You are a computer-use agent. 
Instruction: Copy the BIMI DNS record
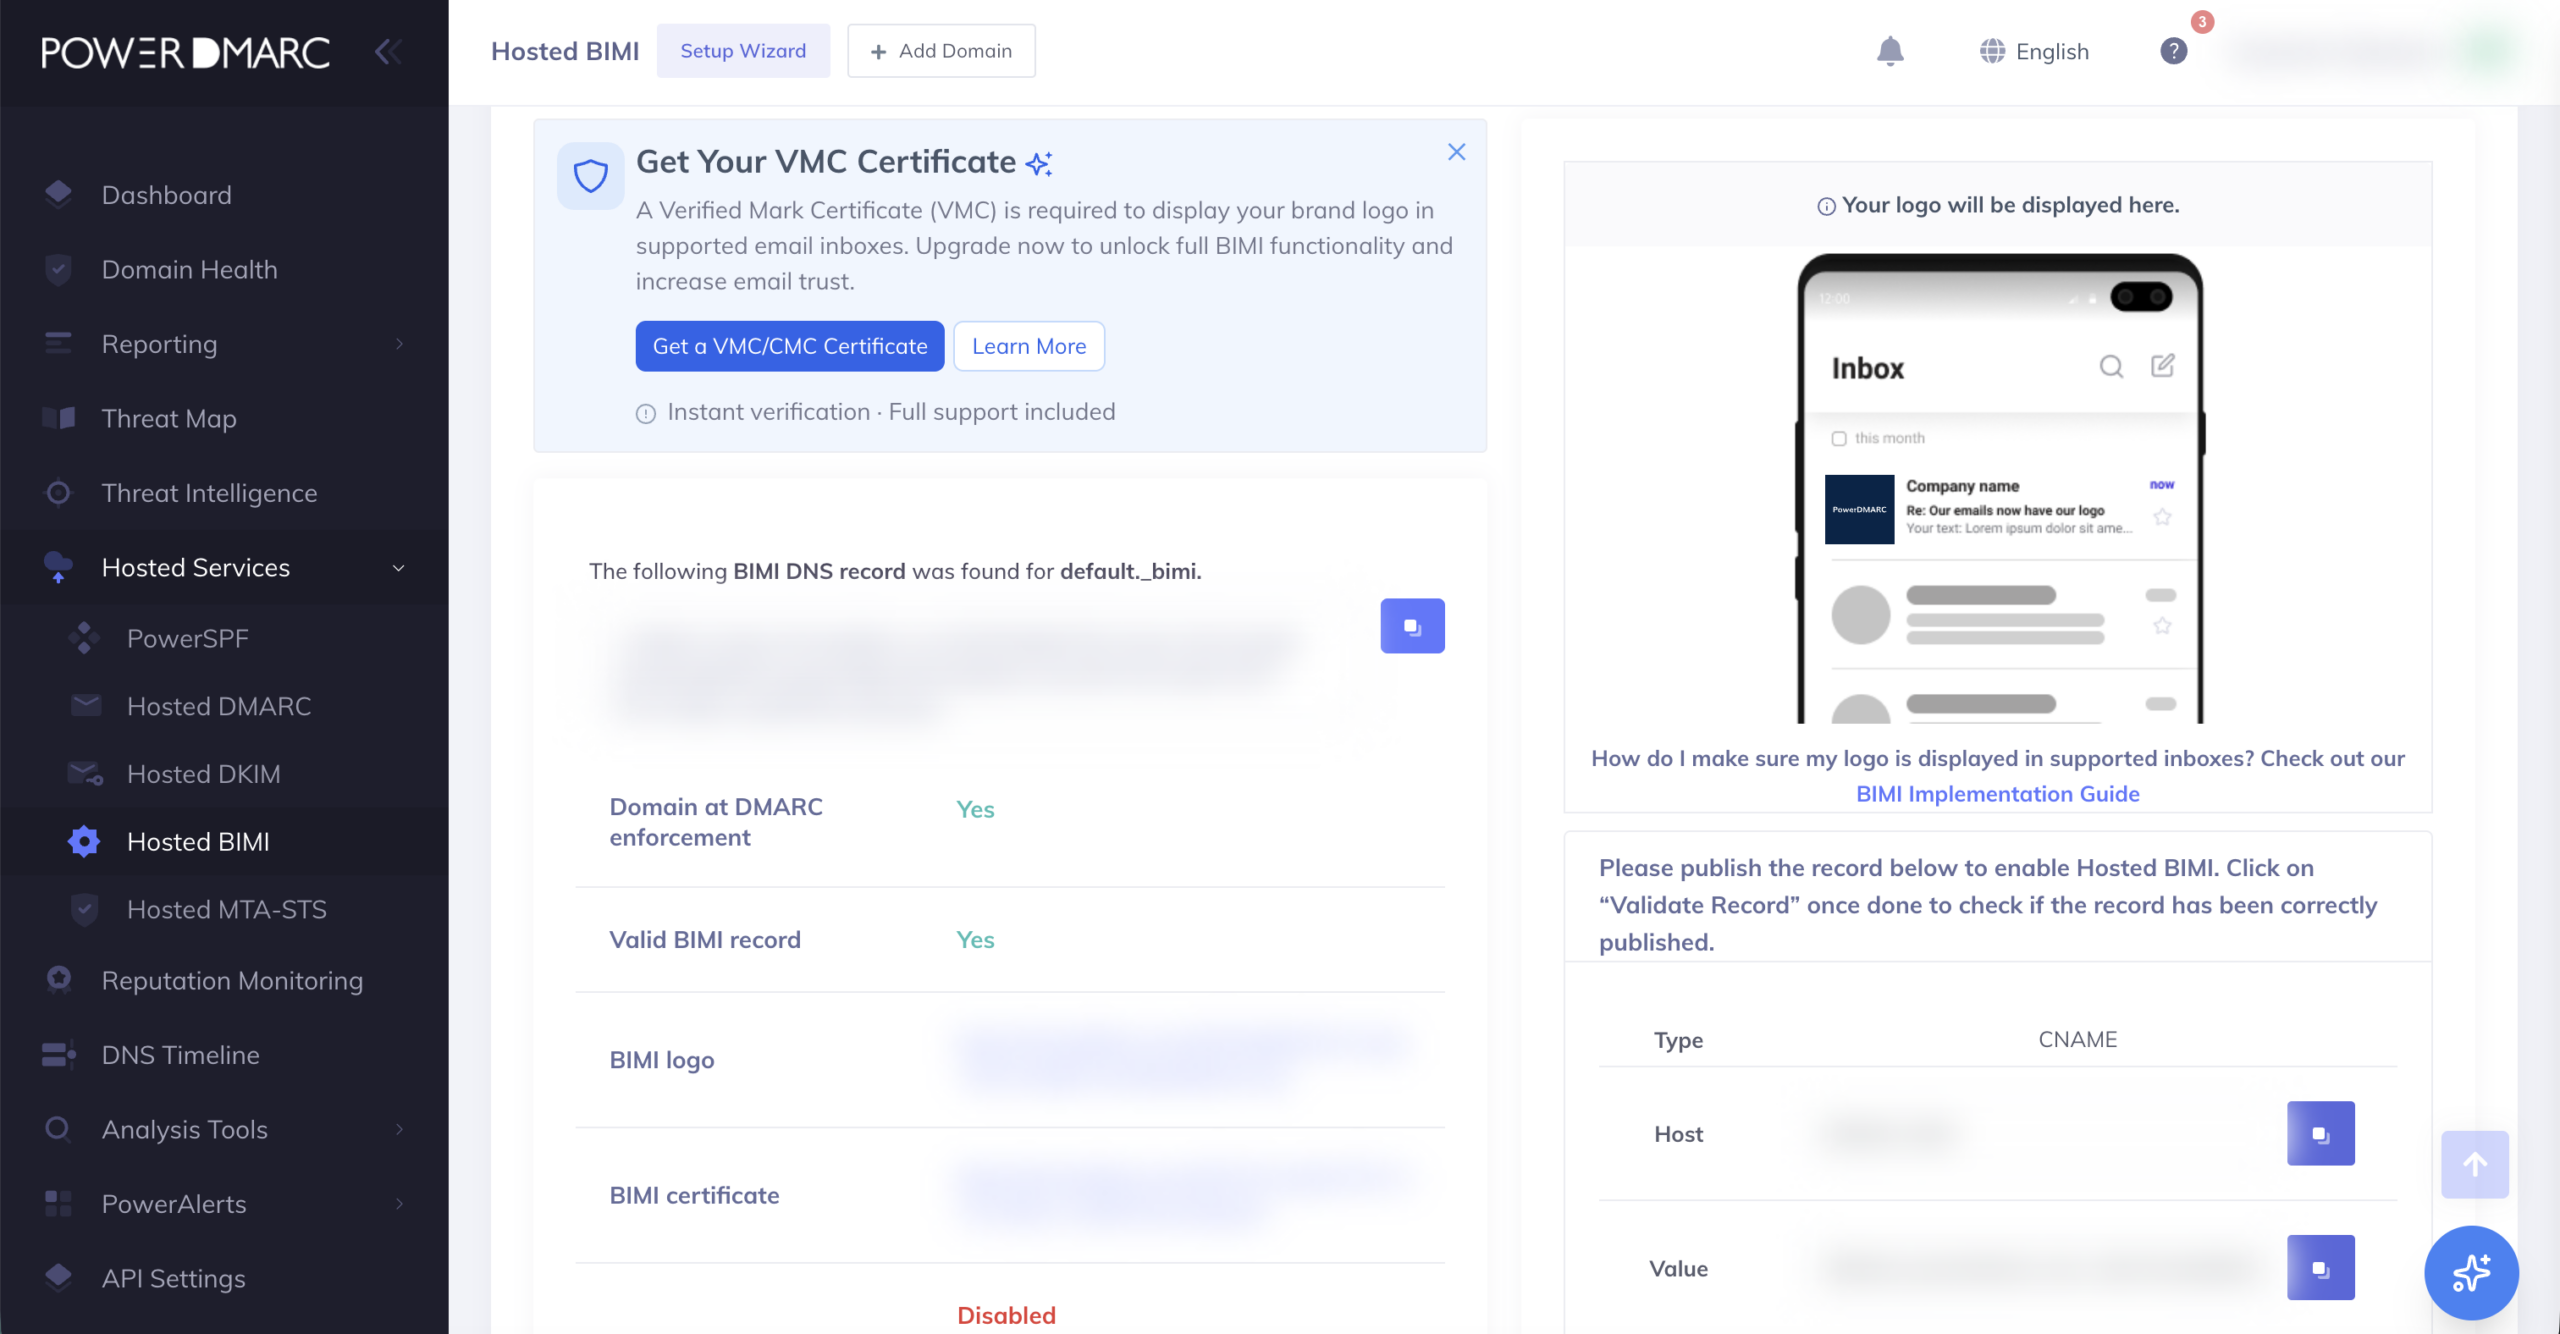[1412, 626]
